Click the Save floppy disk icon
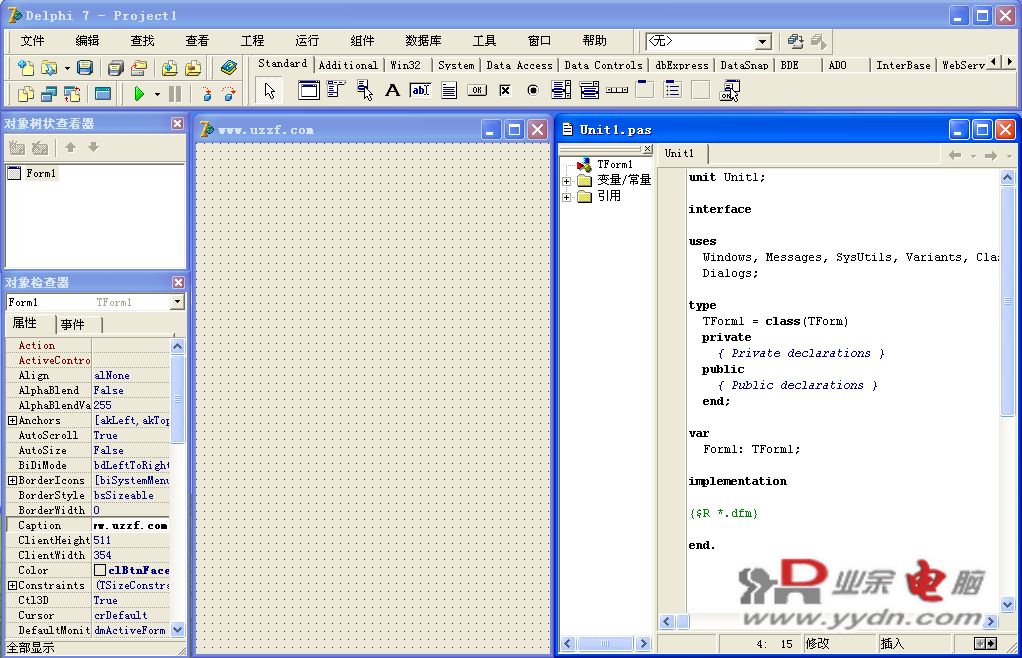Viewport: 1022px width, 658px height. (x=85, y=67)
